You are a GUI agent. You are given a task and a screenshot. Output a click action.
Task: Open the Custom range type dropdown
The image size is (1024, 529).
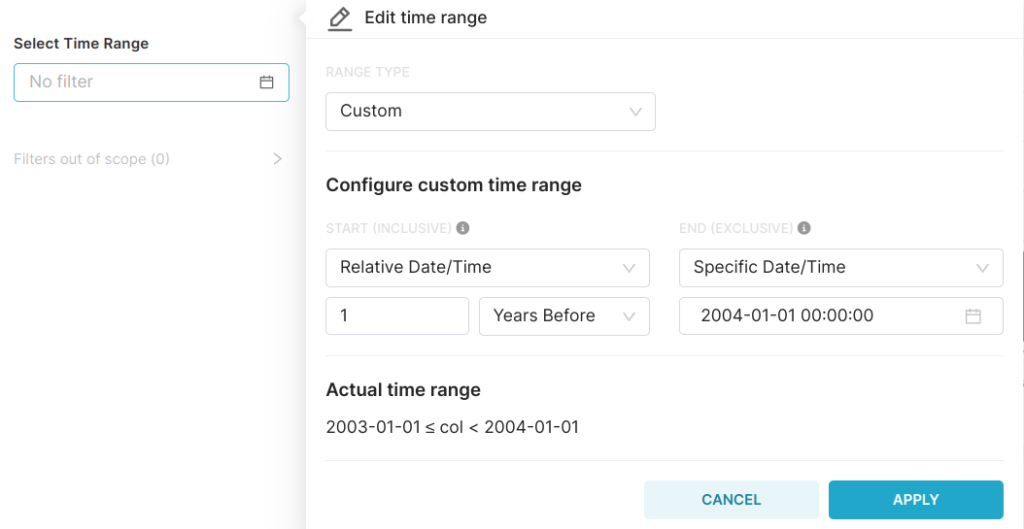pos(490,111)
